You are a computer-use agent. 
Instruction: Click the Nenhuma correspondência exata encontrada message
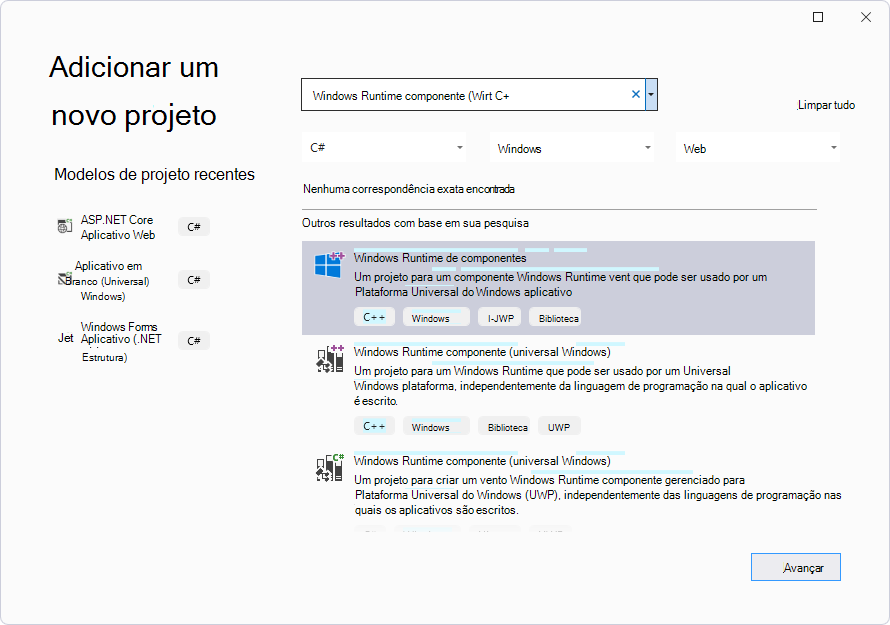click(x=409, y=189)
